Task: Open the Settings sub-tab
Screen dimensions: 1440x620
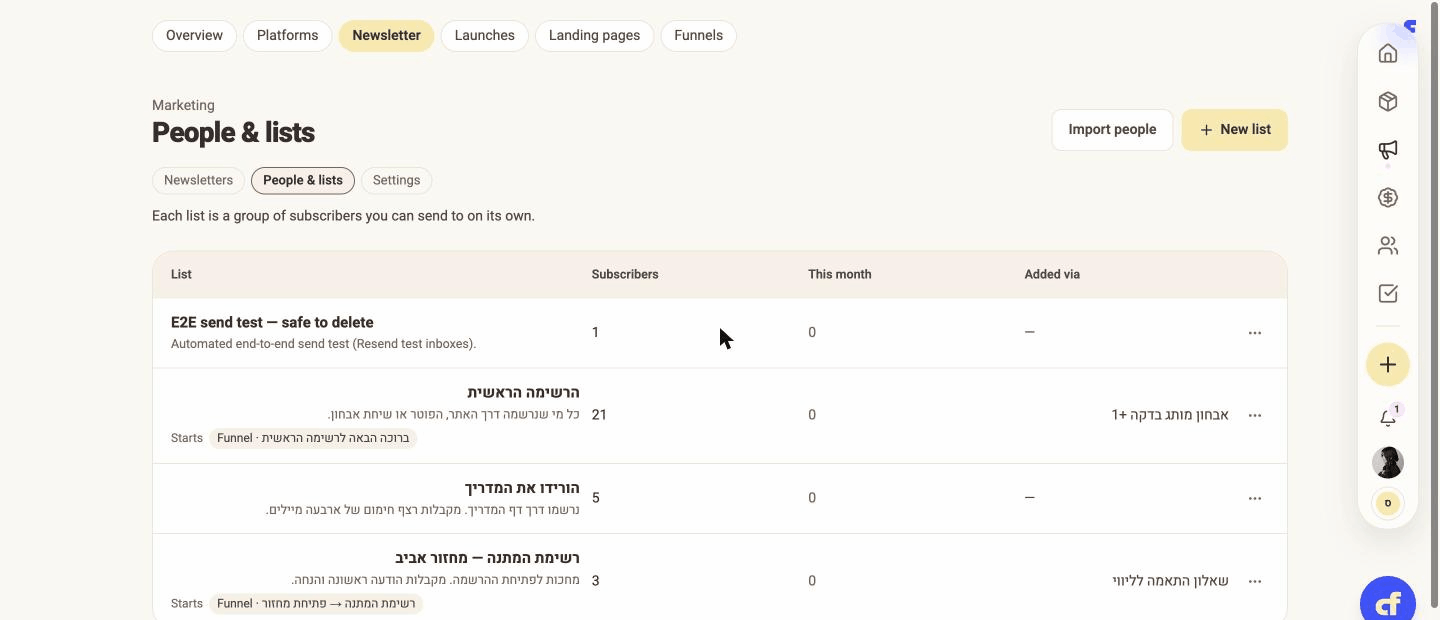Action: tap(396, 181)
